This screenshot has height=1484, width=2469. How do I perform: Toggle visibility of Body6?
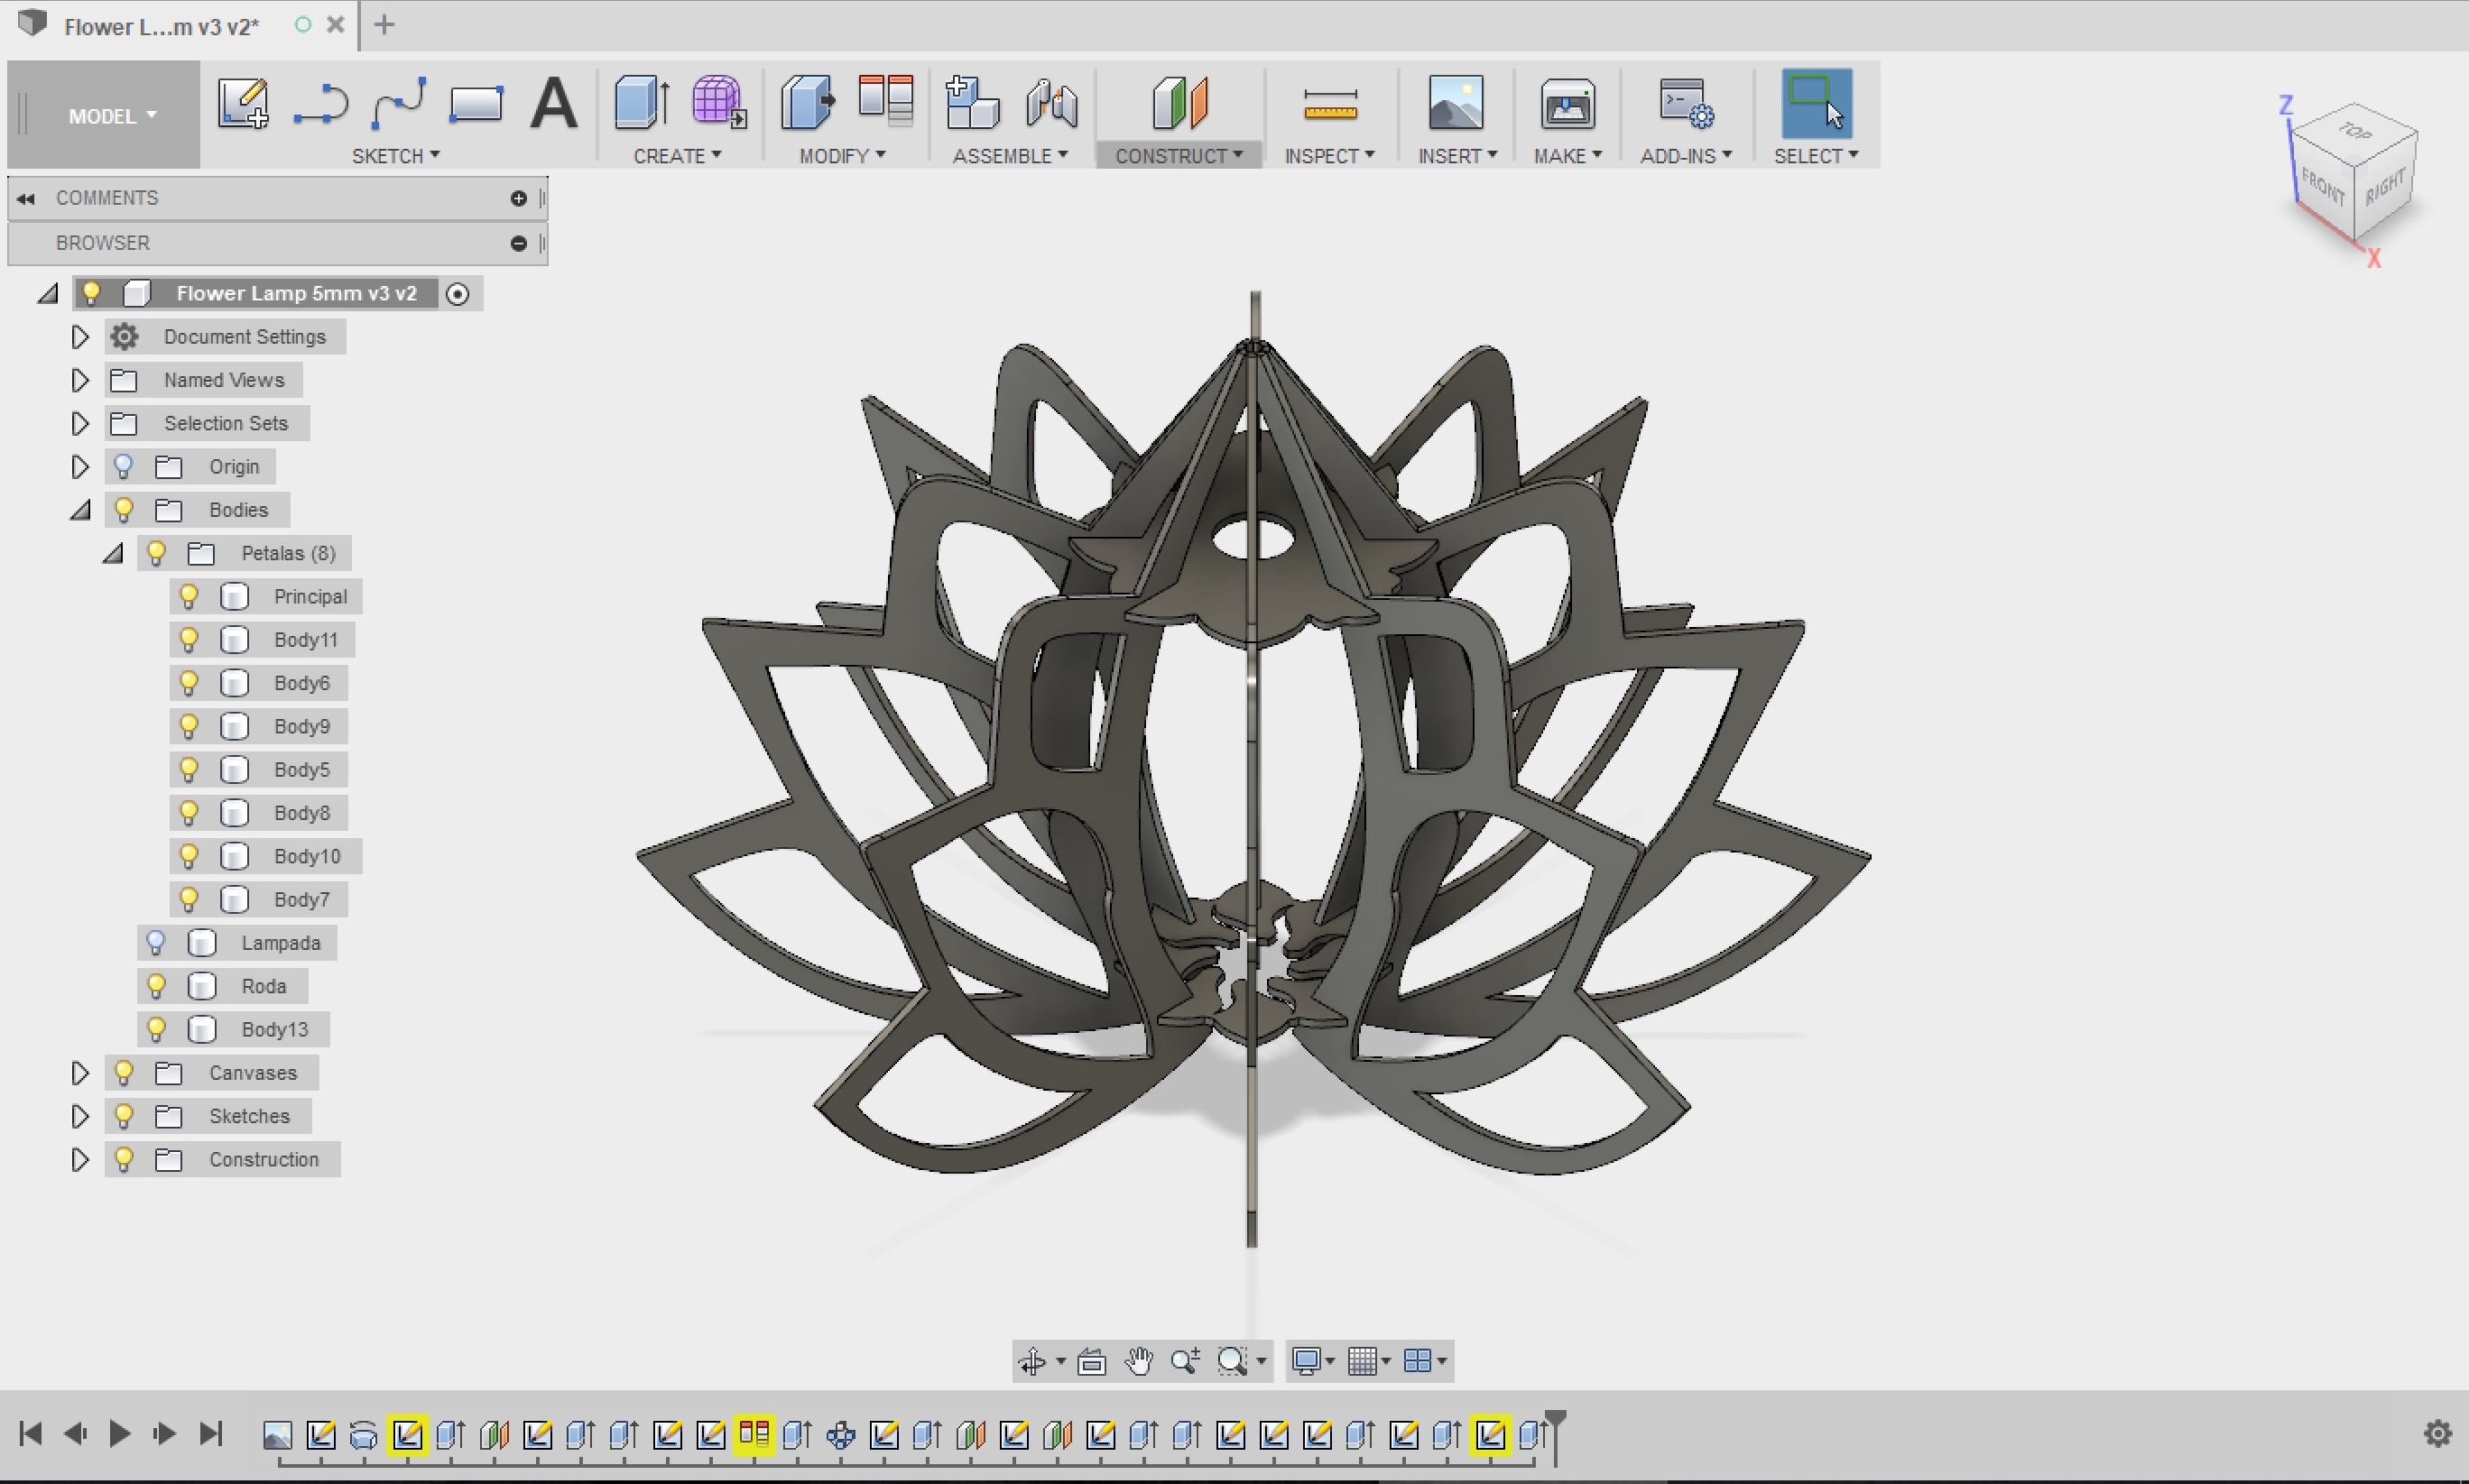188,683
